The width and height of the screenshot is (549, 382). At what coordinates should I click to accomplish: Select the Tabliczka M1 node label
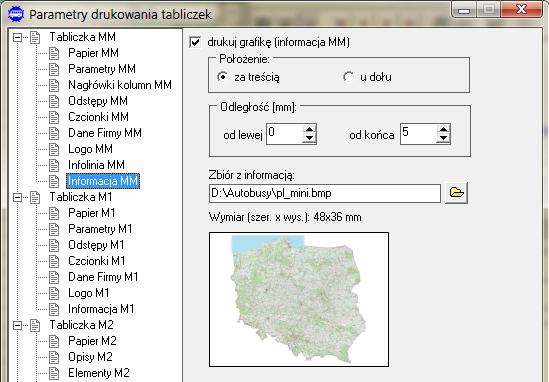81,197
